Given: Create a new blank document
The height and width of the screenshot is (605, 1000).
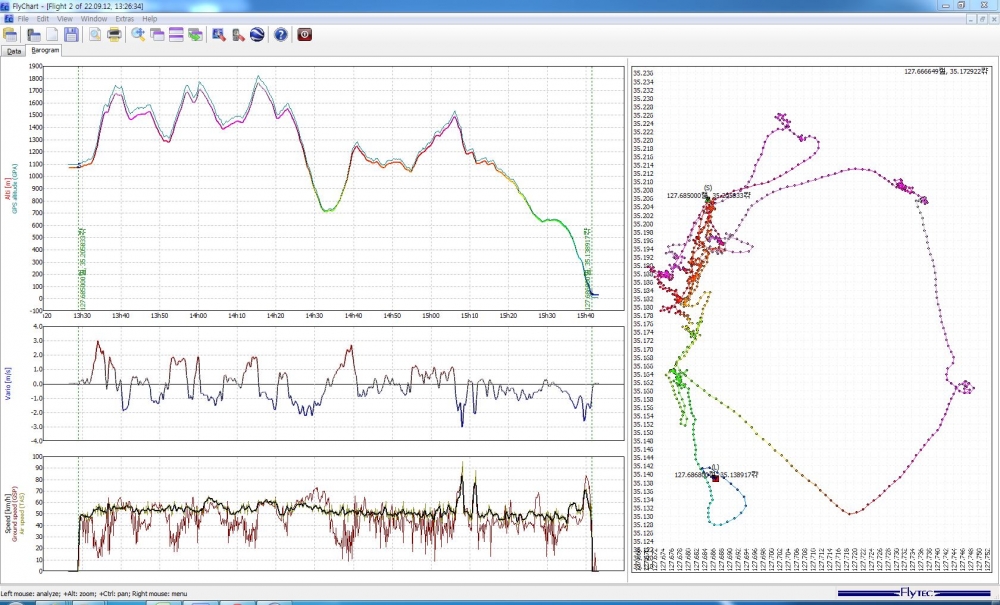Looking at the screenshot, I should tap(52, 34).
